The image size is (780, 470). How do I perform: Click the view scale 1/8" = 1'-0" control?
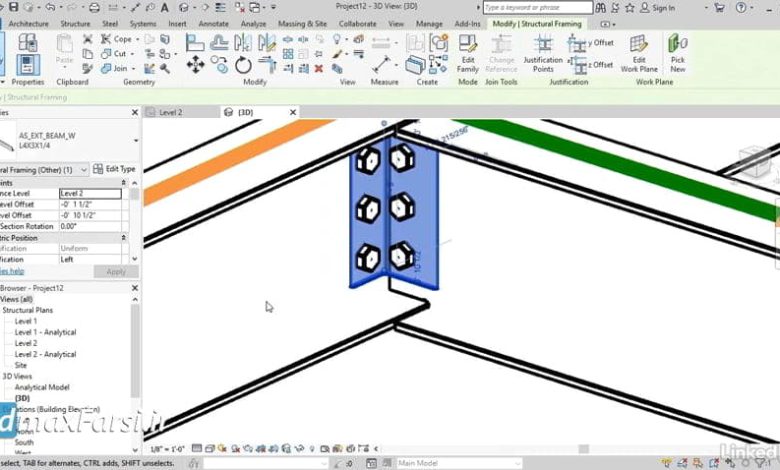[167, 449]
